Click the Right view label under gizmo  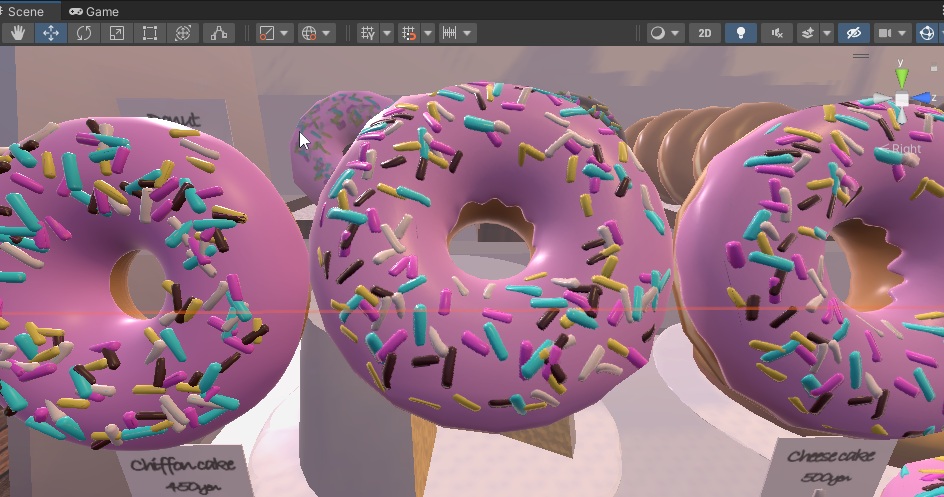pos(905,149)
